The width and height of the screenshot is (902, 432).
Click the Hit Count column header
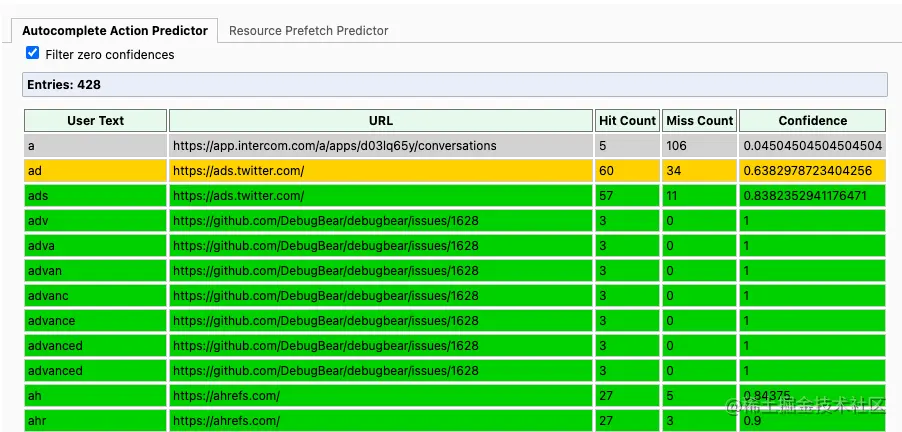click(628, 121)
